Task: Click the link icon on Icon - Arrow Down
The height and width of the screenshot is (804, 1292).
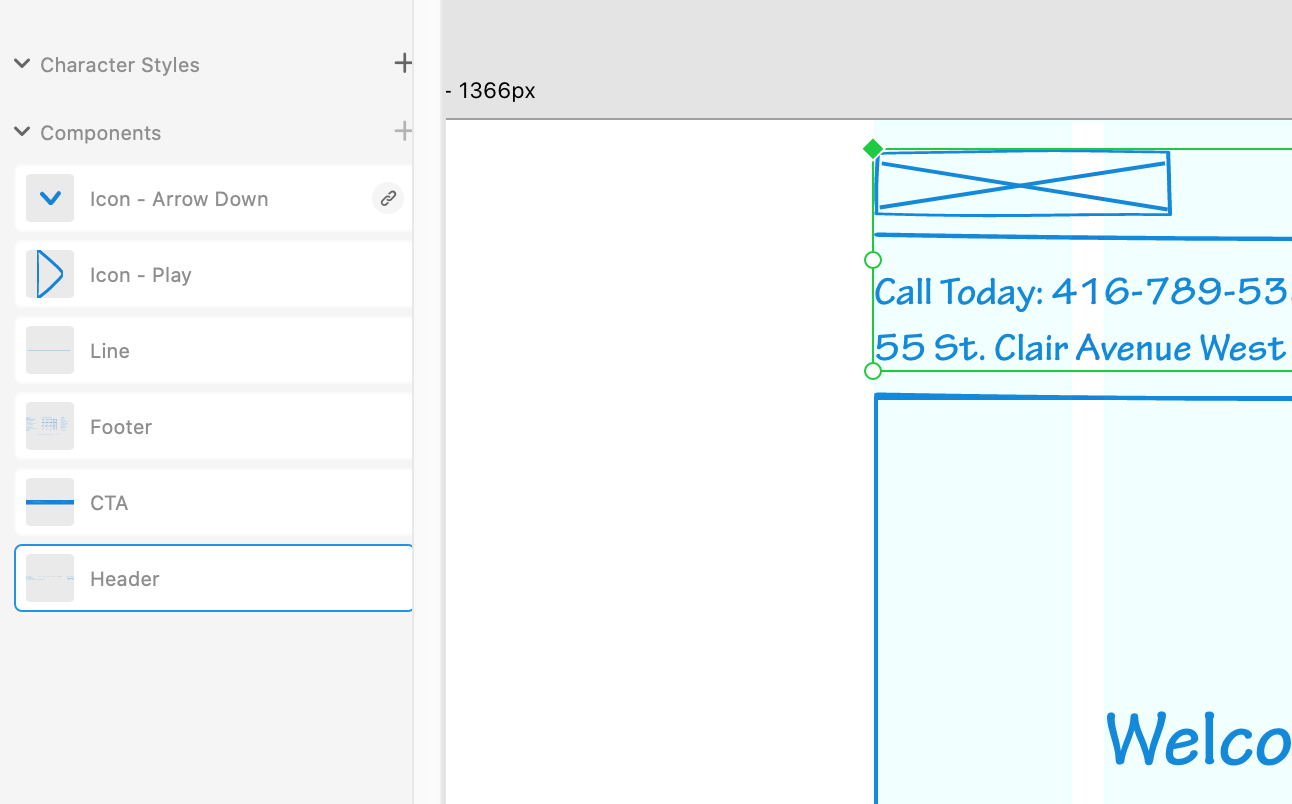Action: click(388, 198)
